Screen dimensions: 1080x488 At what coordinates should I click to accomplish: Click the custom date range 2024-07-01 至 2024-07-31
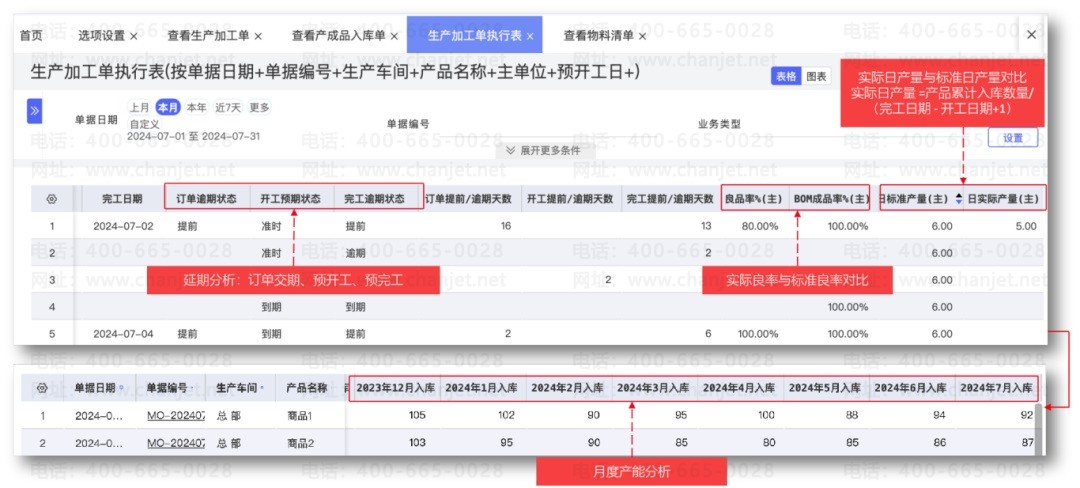[x=194, y=136]
